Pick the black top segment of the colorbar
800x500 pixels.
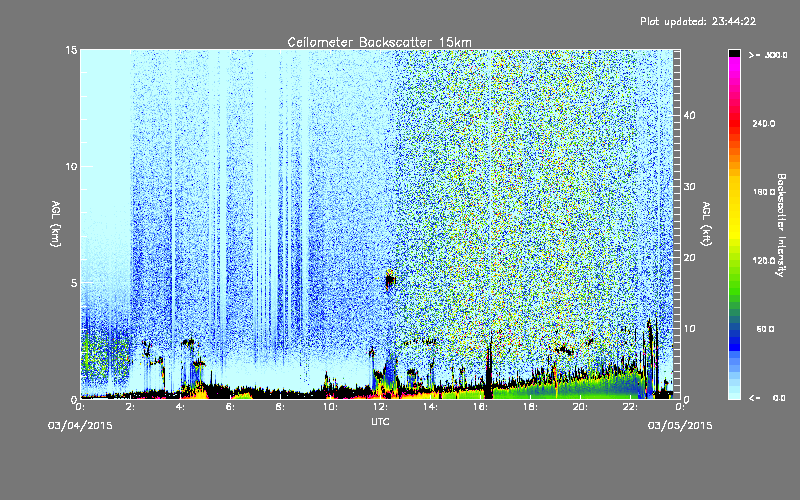tap(734, 53)
